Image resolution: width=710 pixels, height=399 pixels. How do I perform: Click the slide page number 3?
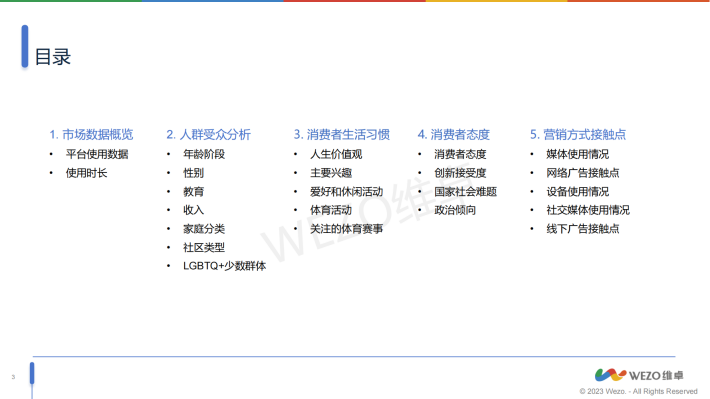[13, 377]
